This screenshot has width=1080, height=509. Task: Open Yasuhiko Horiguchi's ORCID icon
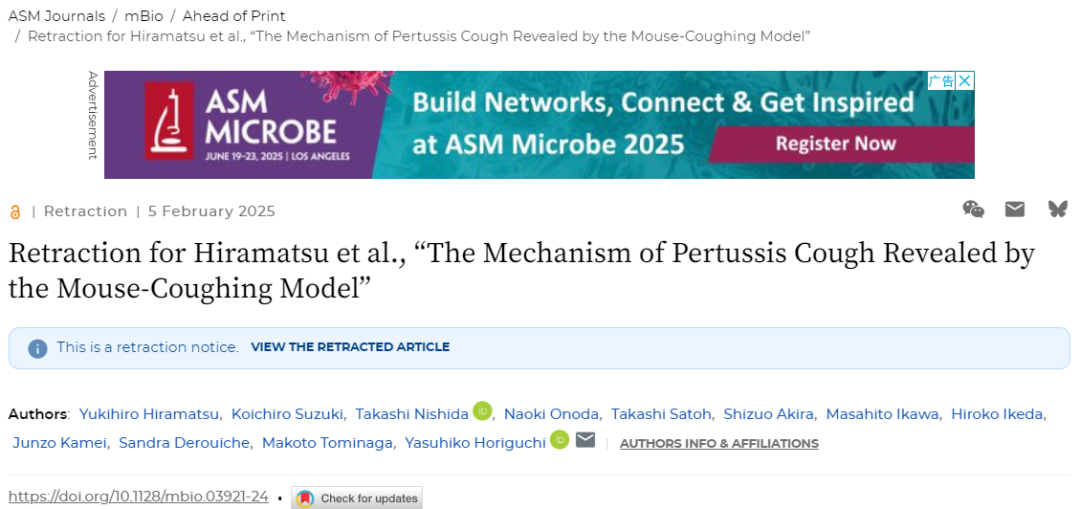tap(559, 439)
